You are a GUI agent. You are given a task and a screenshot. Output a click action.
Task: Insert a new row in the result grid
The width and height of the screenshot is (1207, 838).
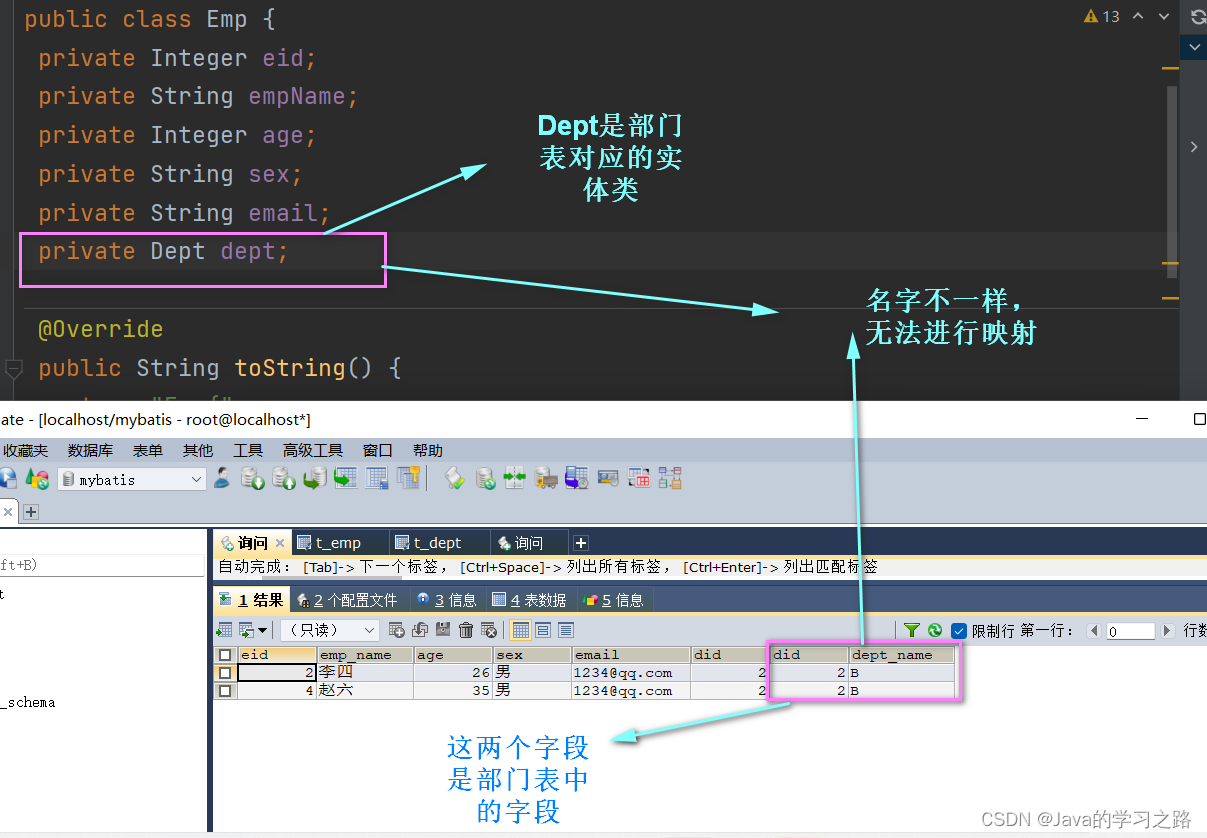point(398,630)
